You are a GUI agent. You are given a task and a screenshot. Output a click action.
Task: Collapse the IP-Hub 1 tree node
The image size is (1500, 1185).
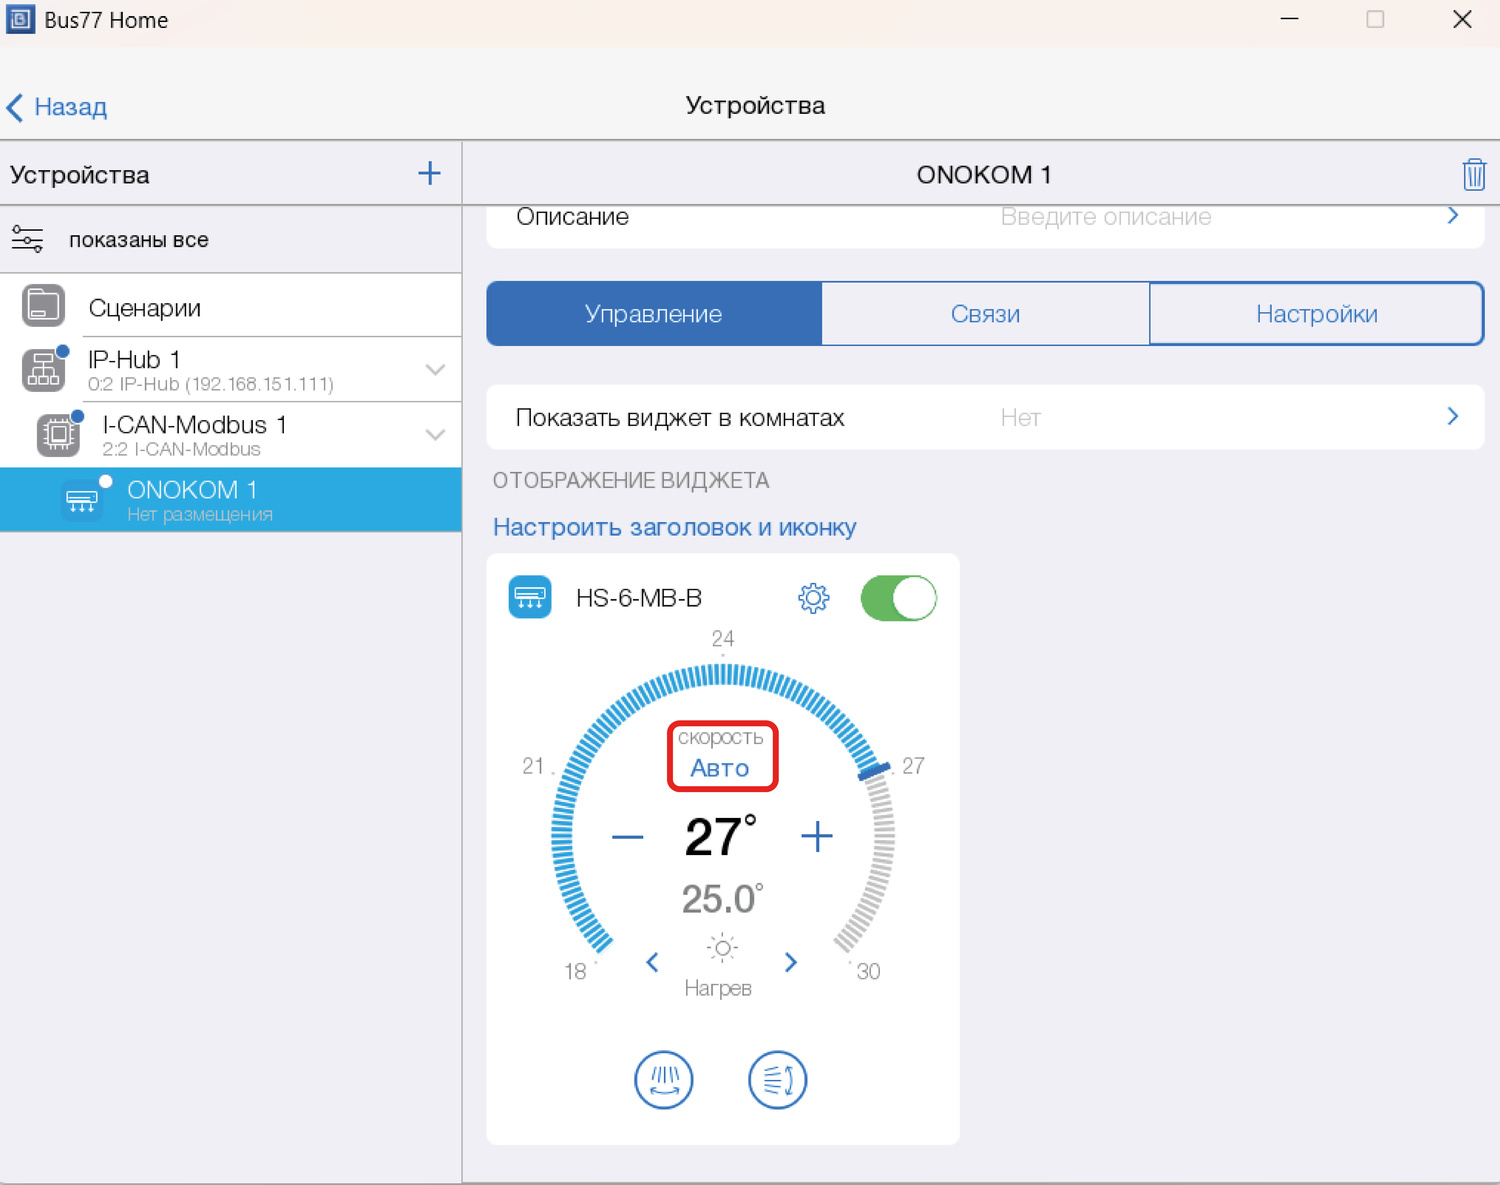(435, 369)
